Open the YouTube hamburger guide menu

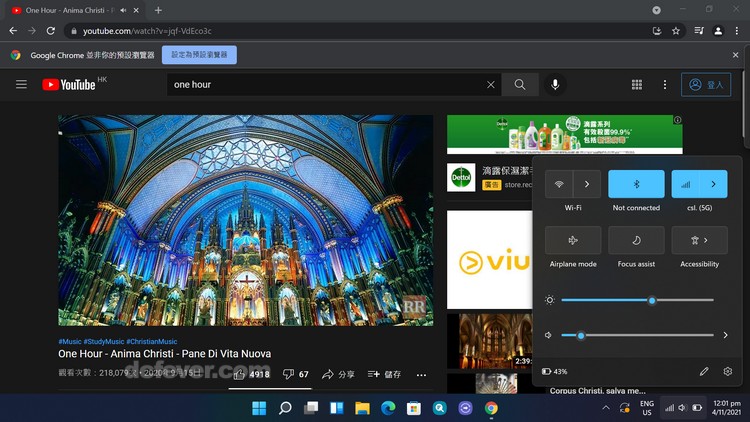pyautogui.click(x=21, y=85)
